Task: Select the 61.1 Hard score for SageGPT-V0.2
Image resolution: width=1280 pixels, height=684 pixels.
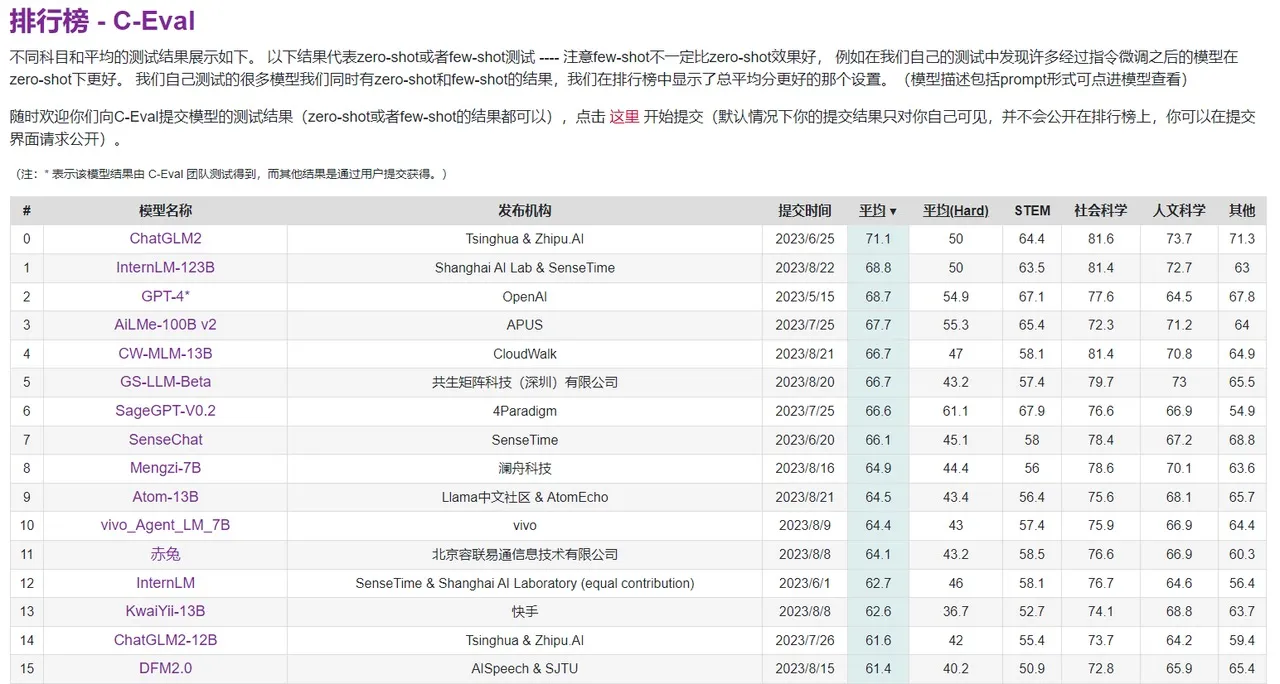Action: click(x=956, y=411)
